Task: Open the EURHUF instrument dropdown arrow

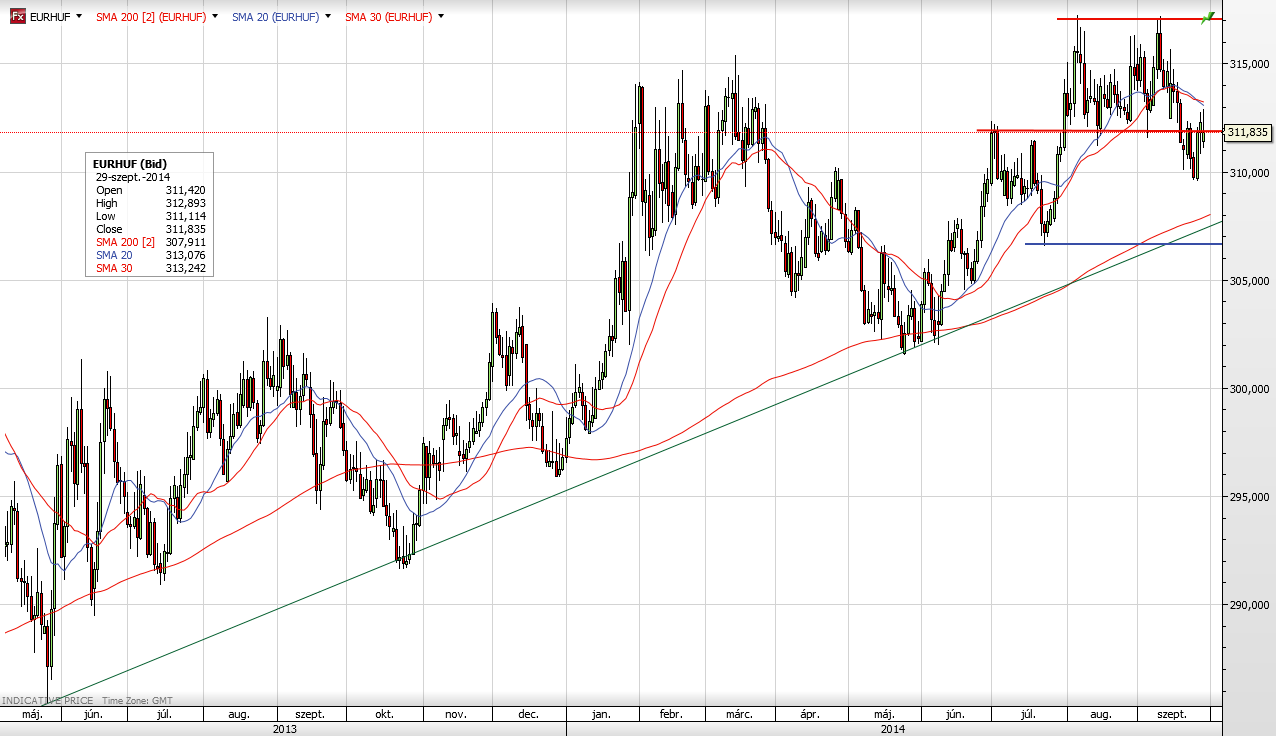Action: tap(79, 17)
